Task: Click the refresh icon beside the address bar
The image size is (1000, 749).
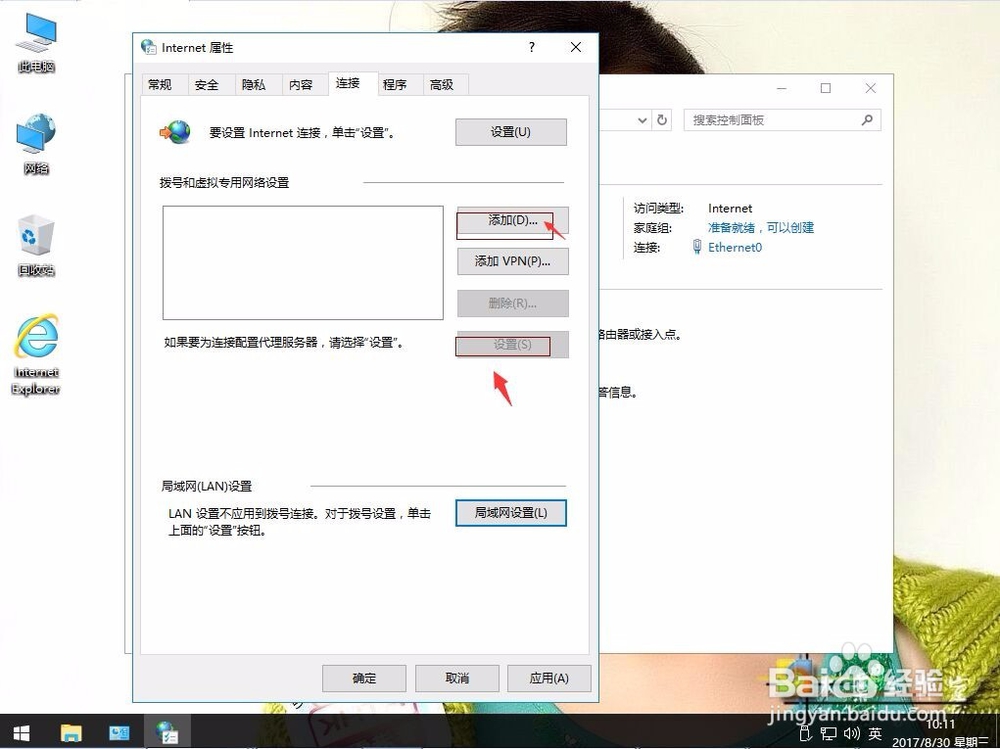Action: point(663,119)
